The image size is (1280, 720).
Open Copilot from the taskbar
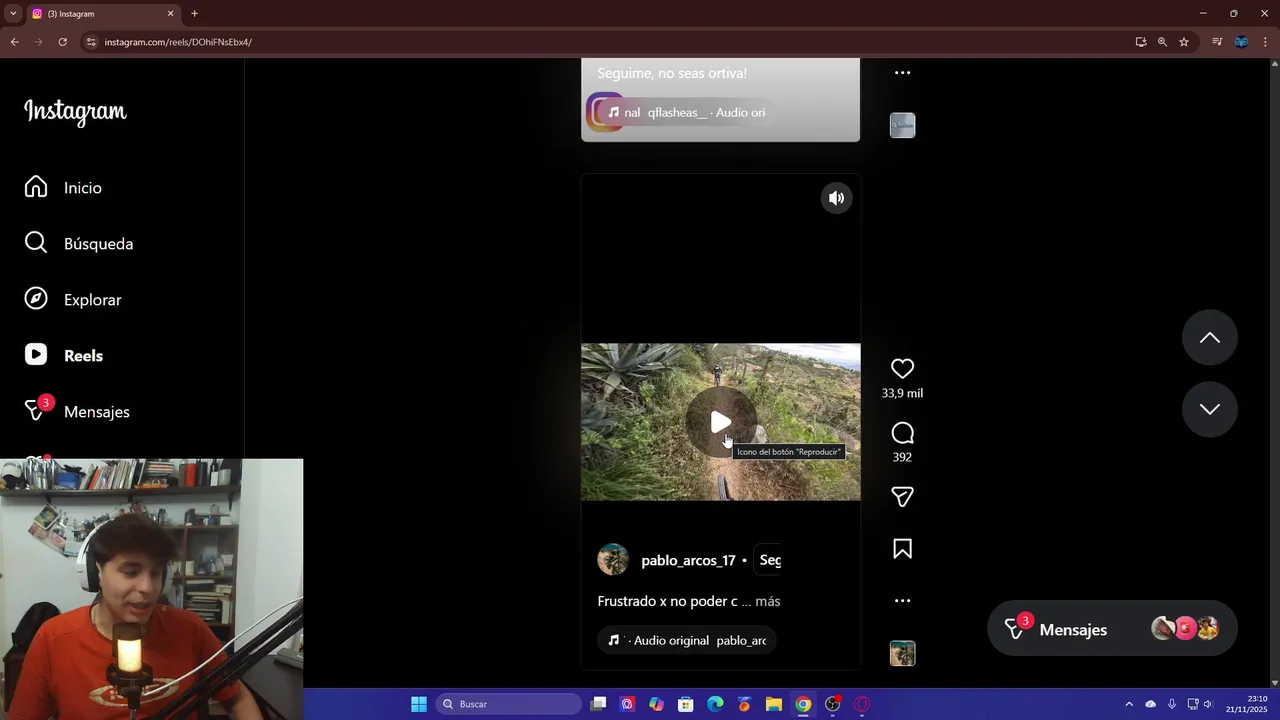[656, 704]
